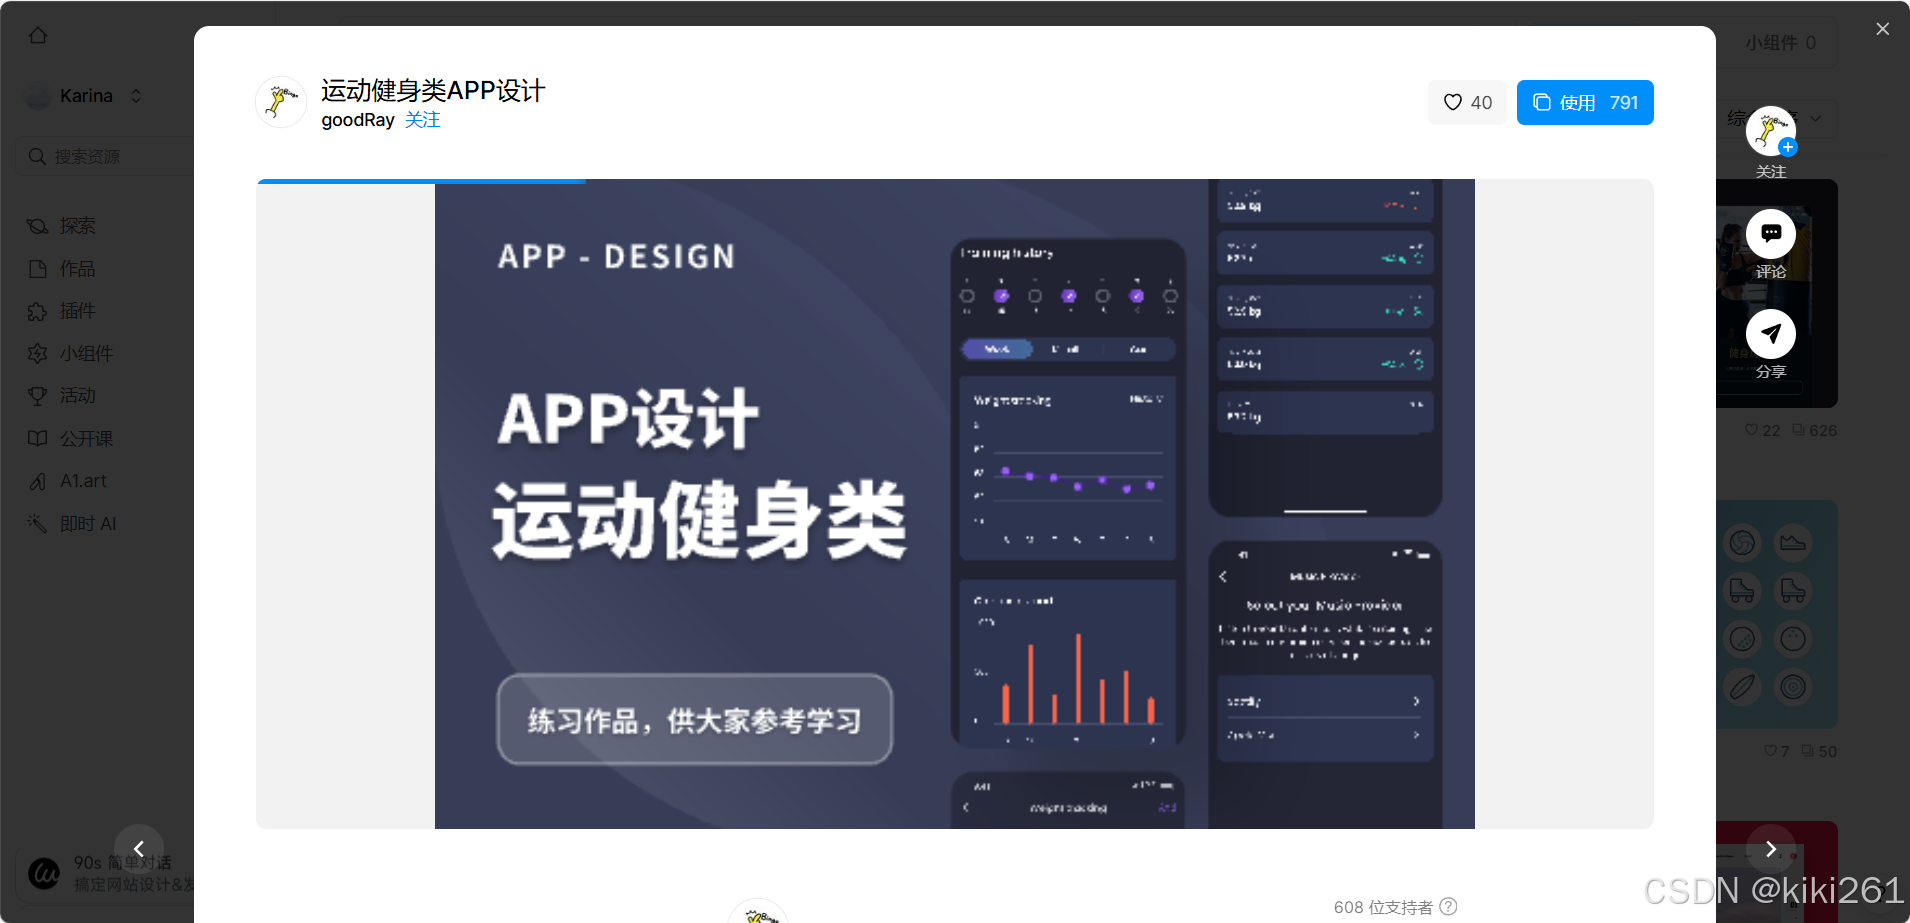Click the 使用 791 button

point(1585,103)
